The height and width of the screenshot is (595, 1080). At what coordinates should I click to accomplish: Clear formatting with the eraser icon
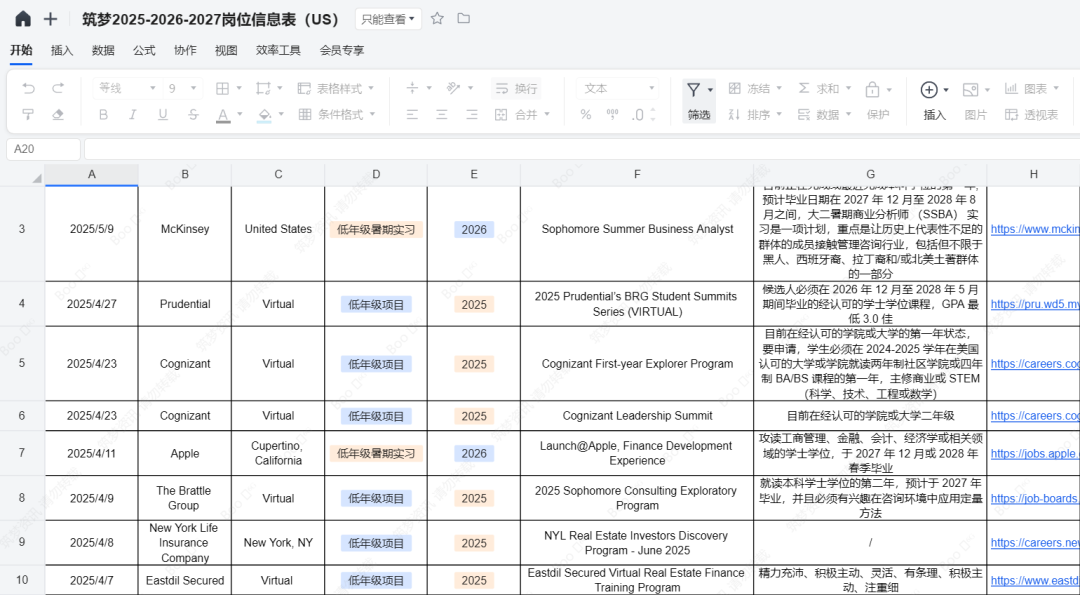(x=58, y=114)
